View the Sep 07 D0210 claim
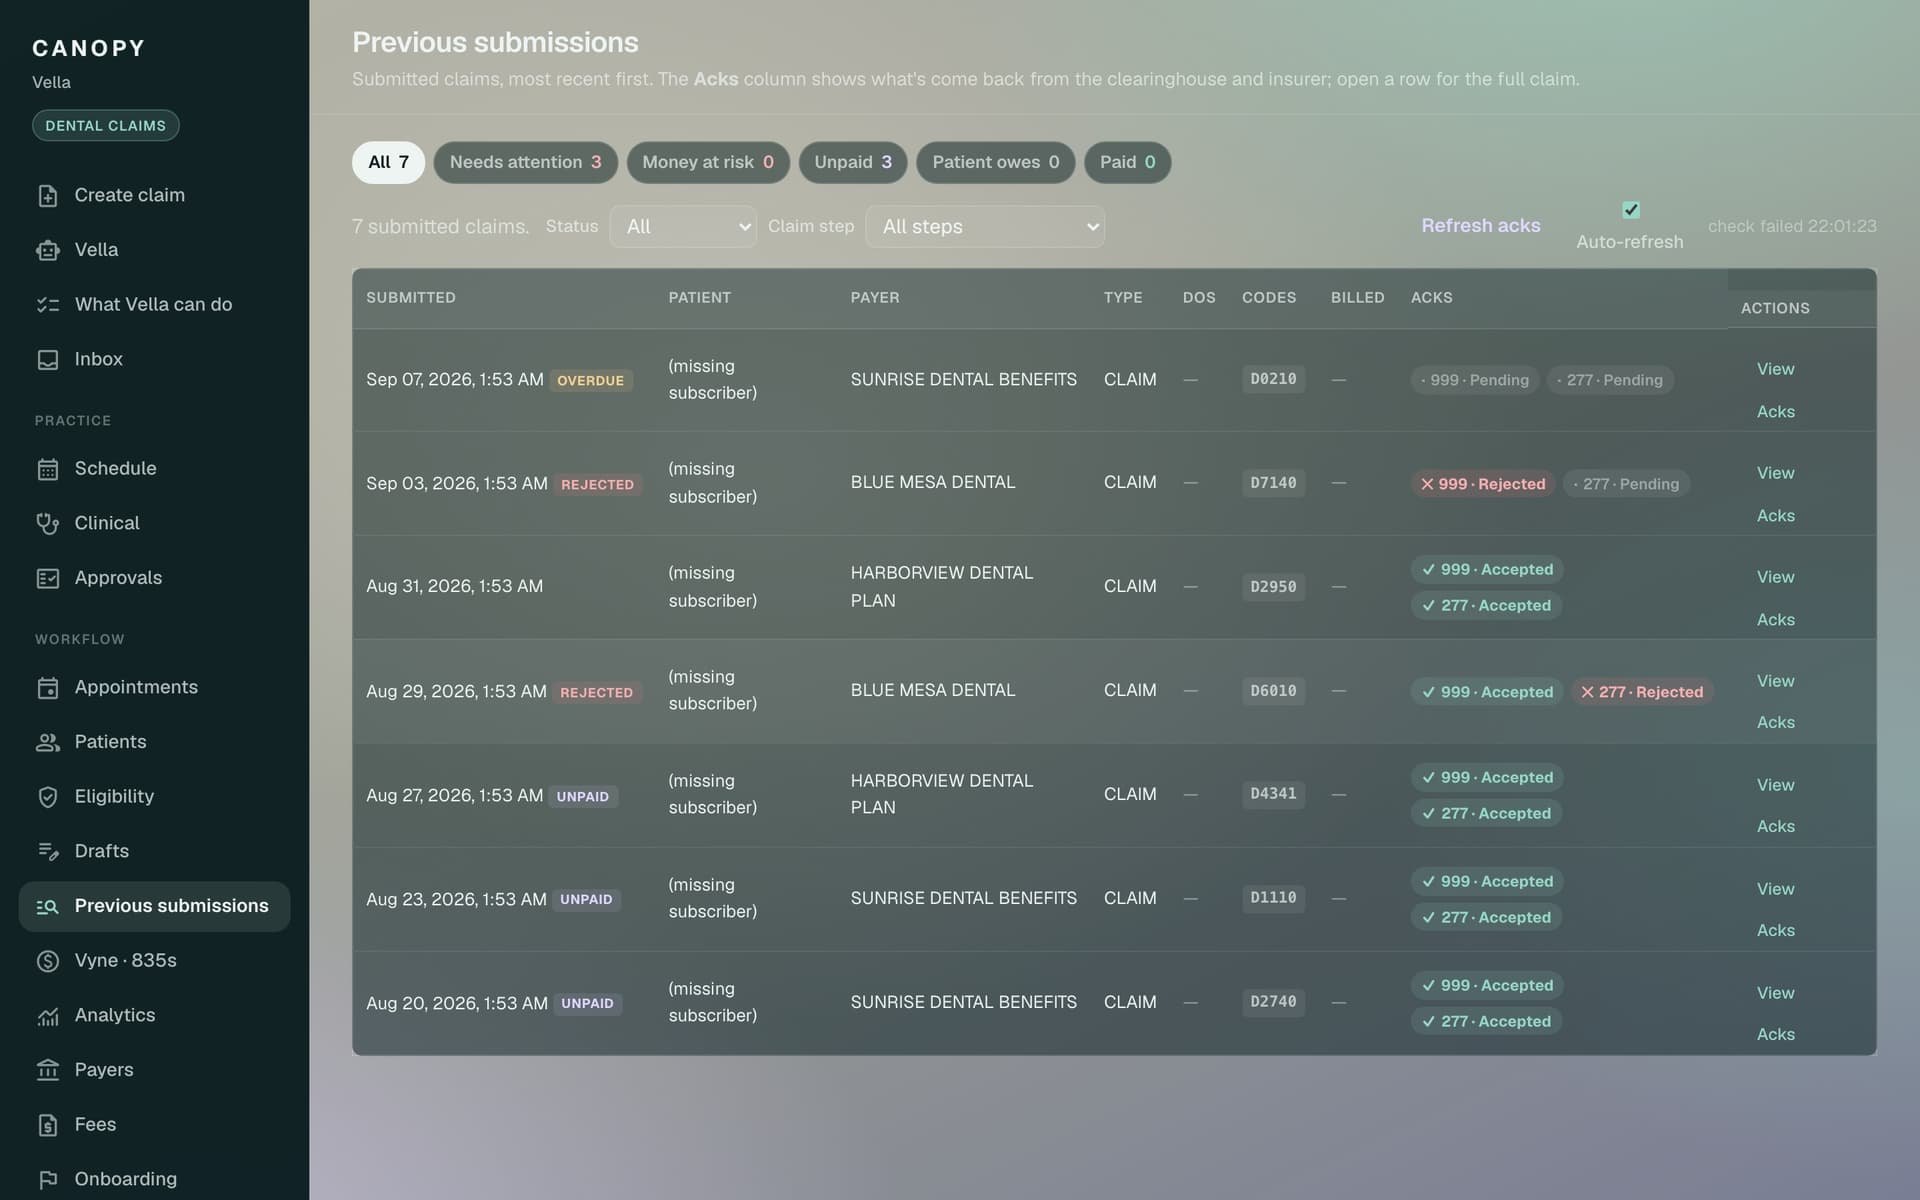Image resolution: width=1920 pixels, height=1200 pixels. tap(1775, 369)
